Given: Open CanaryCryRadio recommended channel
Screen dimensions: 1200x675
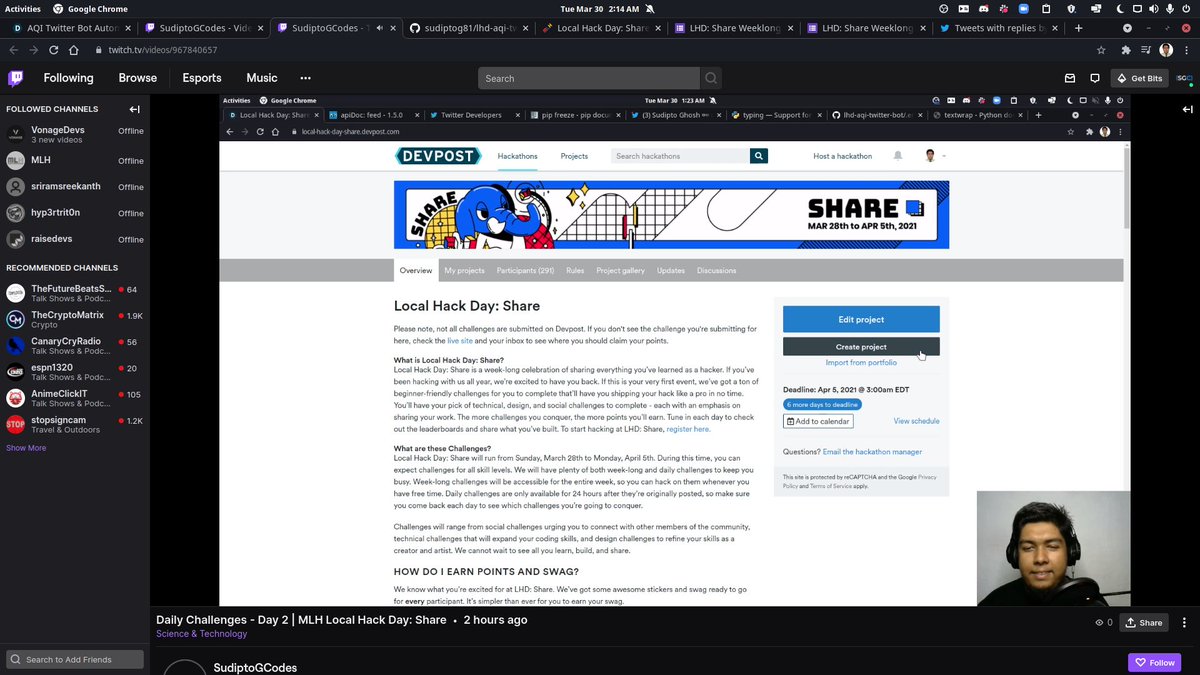Looking at the screenshot, I should tap(75, 346).
